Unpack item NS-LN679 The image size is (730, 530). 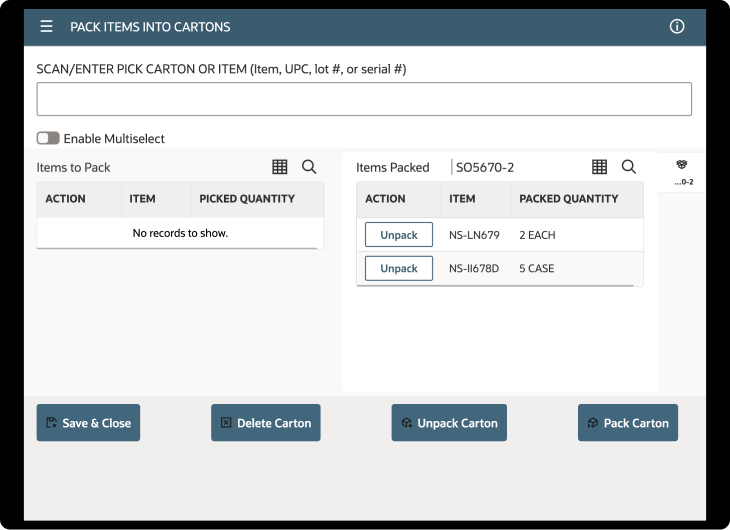pos(399,235)
